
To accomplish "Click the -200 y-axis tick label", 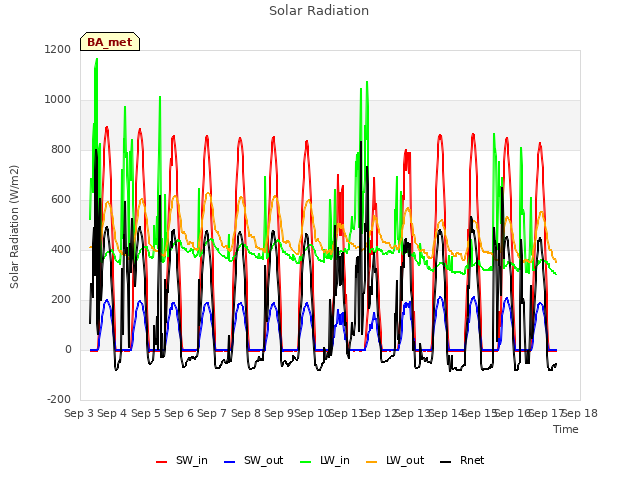I will coord(59,399).
